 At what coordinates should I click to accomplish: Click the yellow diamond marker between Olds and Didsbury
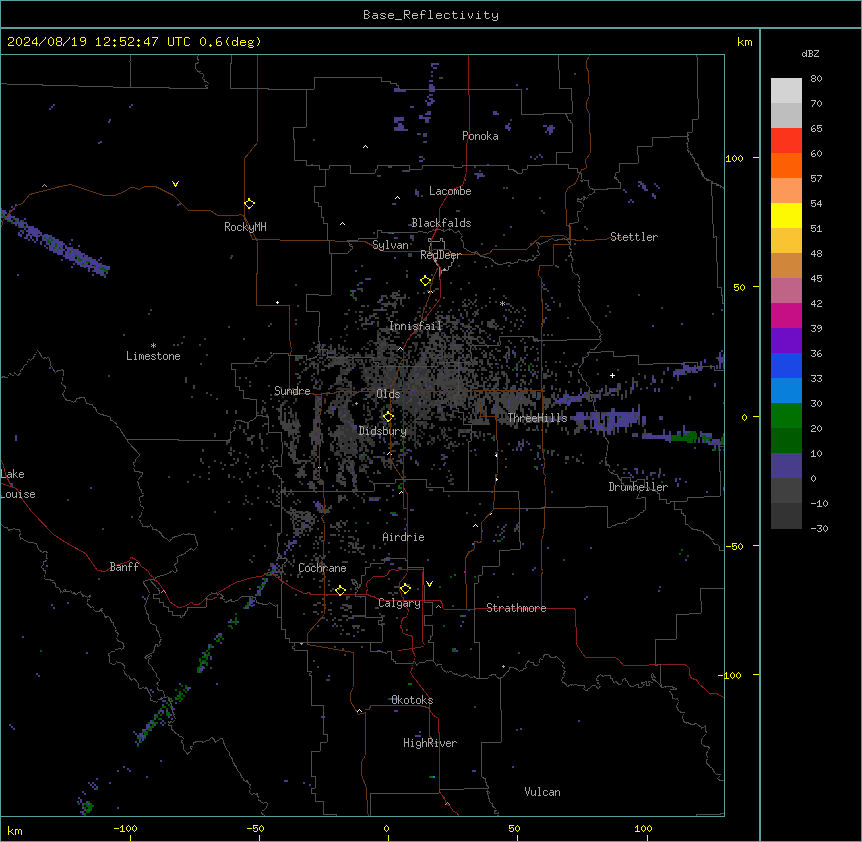[x=388, y=417]
